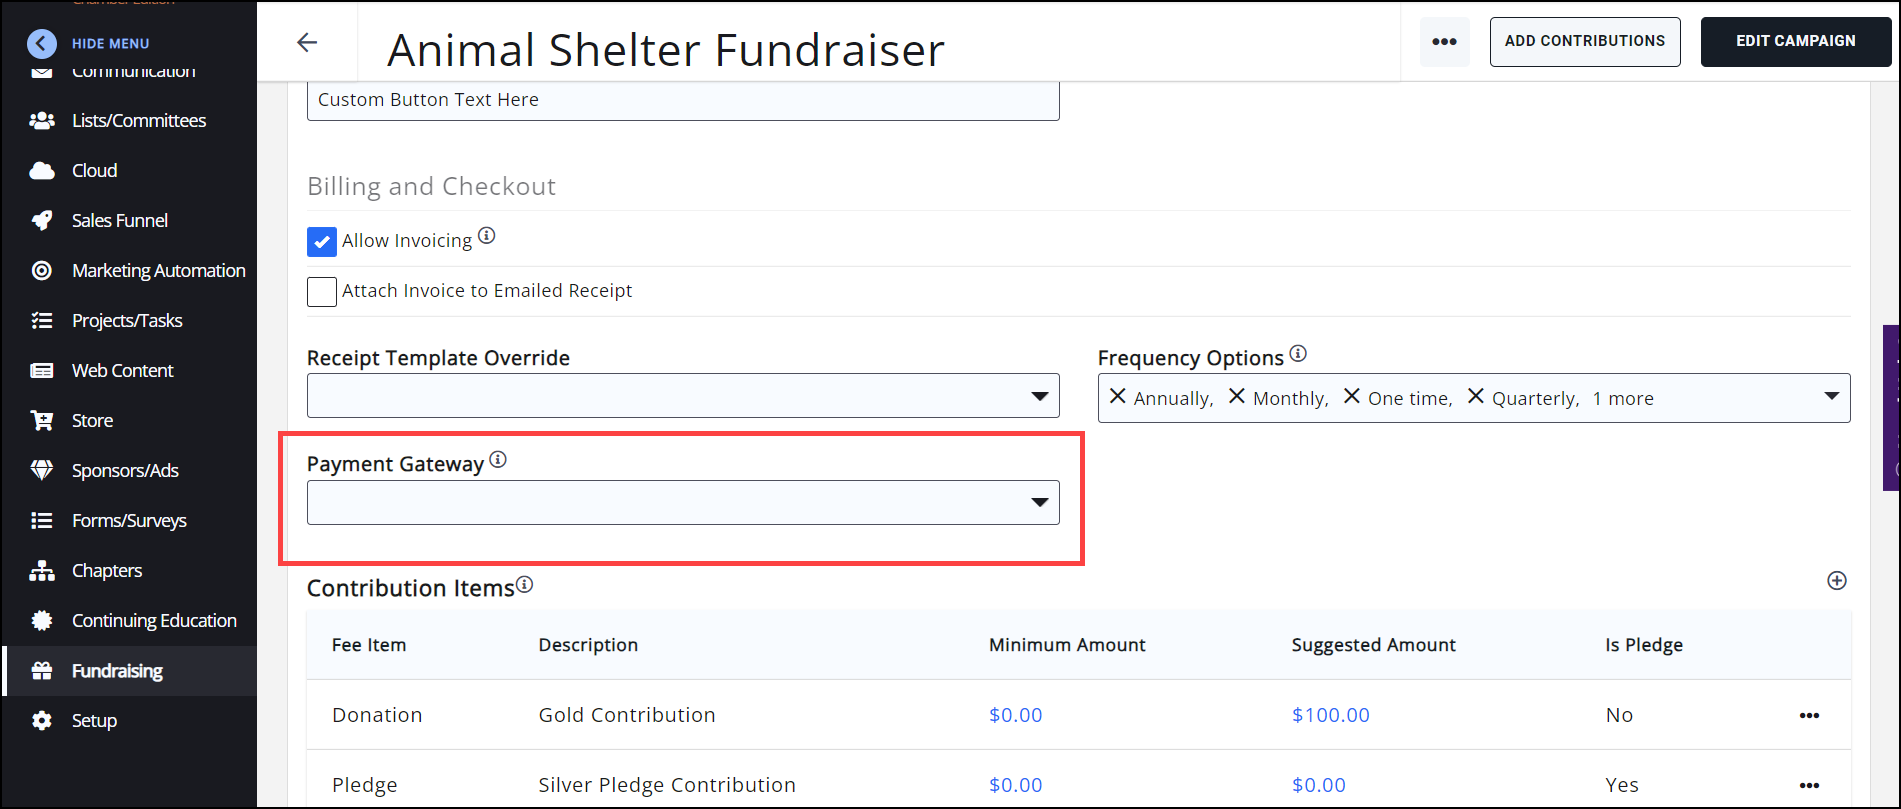Open the Payment Gateway dropdown
Image resolution: width=1901 pixels, height=809 pixels.
point(683,503)
